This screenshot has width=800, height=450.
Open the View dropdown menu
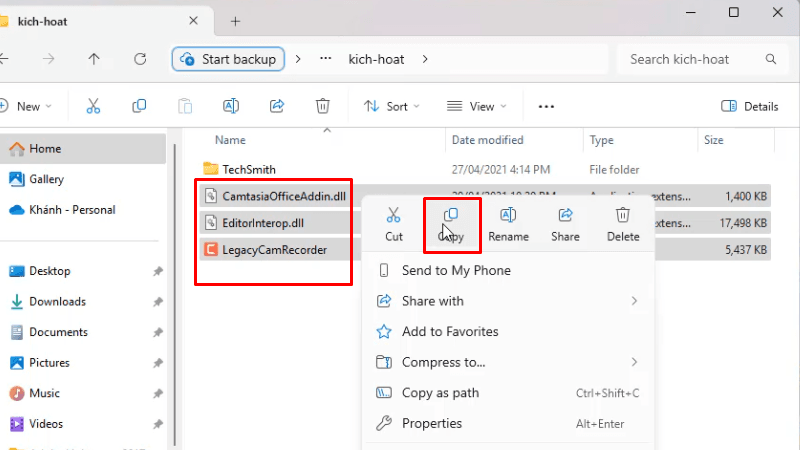pos(475,106)
